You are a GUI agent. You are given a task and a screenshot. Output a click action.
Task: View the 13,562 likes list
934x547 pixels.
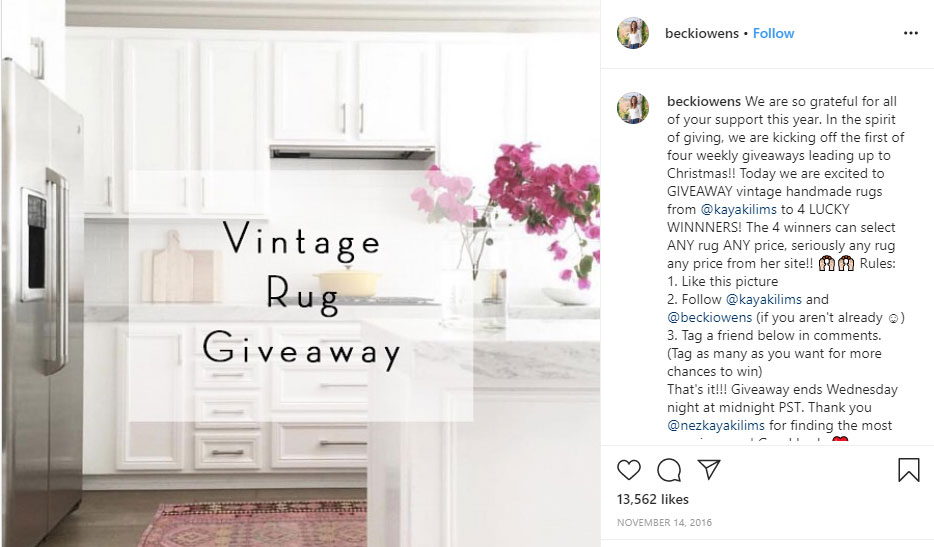(x=652, y=499)
